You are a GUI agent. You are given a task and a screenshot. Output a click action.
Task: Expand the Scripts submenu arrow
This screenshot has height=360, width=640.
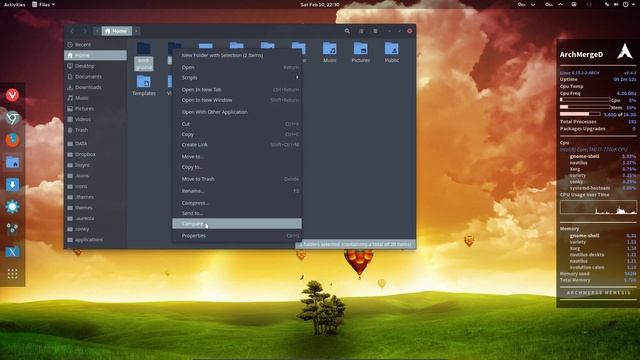point(297,78)
